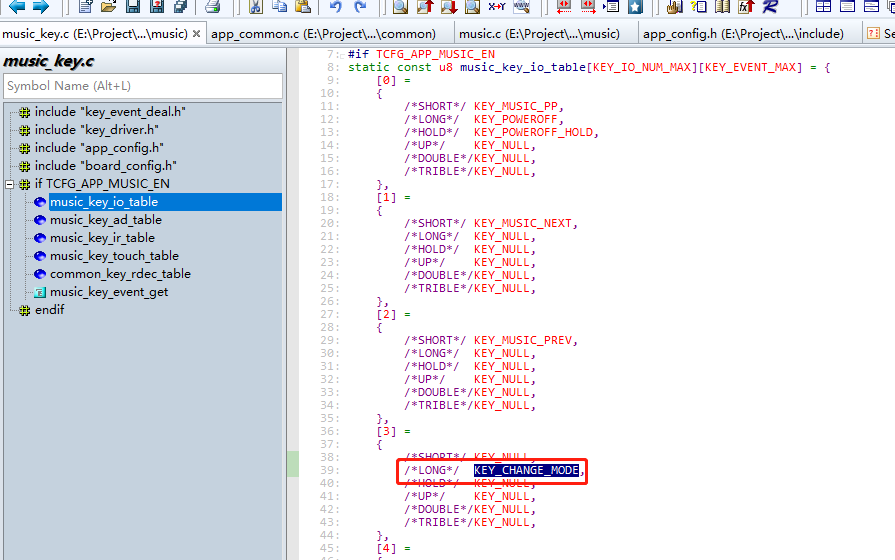Click KEY_MUSIC_NEXT on line 20
895x560 pixels.
pos(522,223)
